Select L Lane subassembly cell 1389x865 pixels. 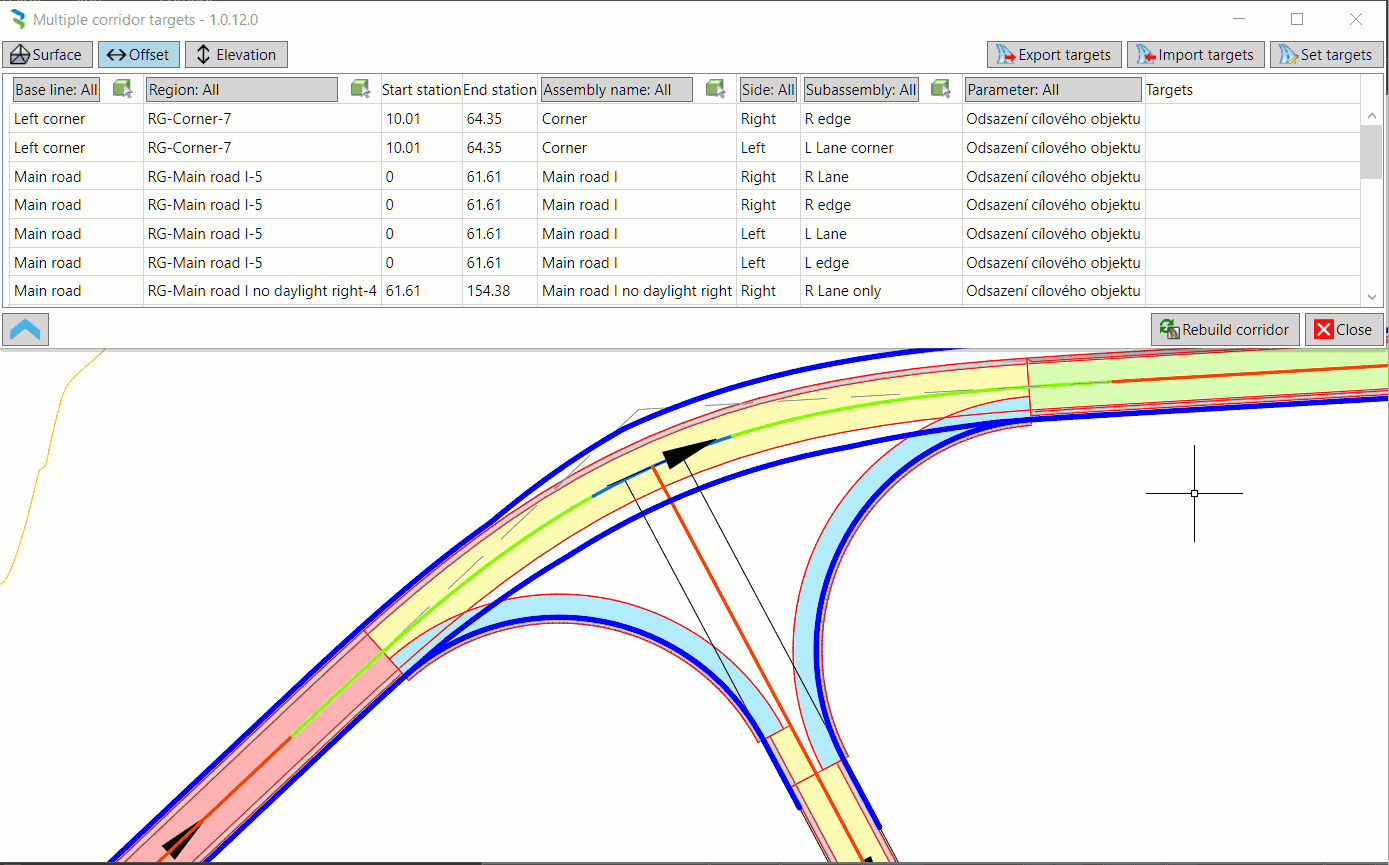881,234
